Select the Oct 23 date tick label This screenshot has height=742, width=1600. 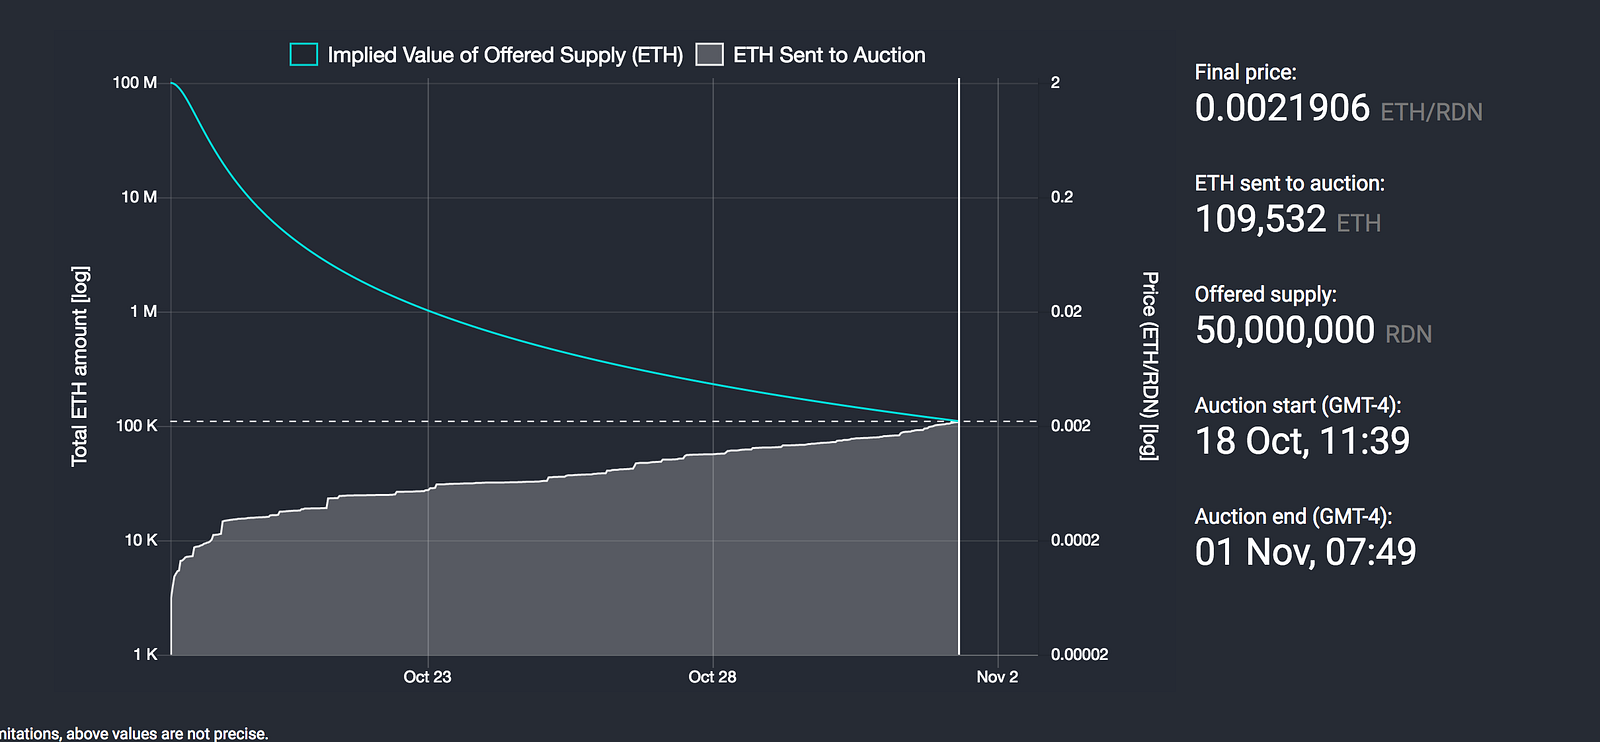[427, 677]
